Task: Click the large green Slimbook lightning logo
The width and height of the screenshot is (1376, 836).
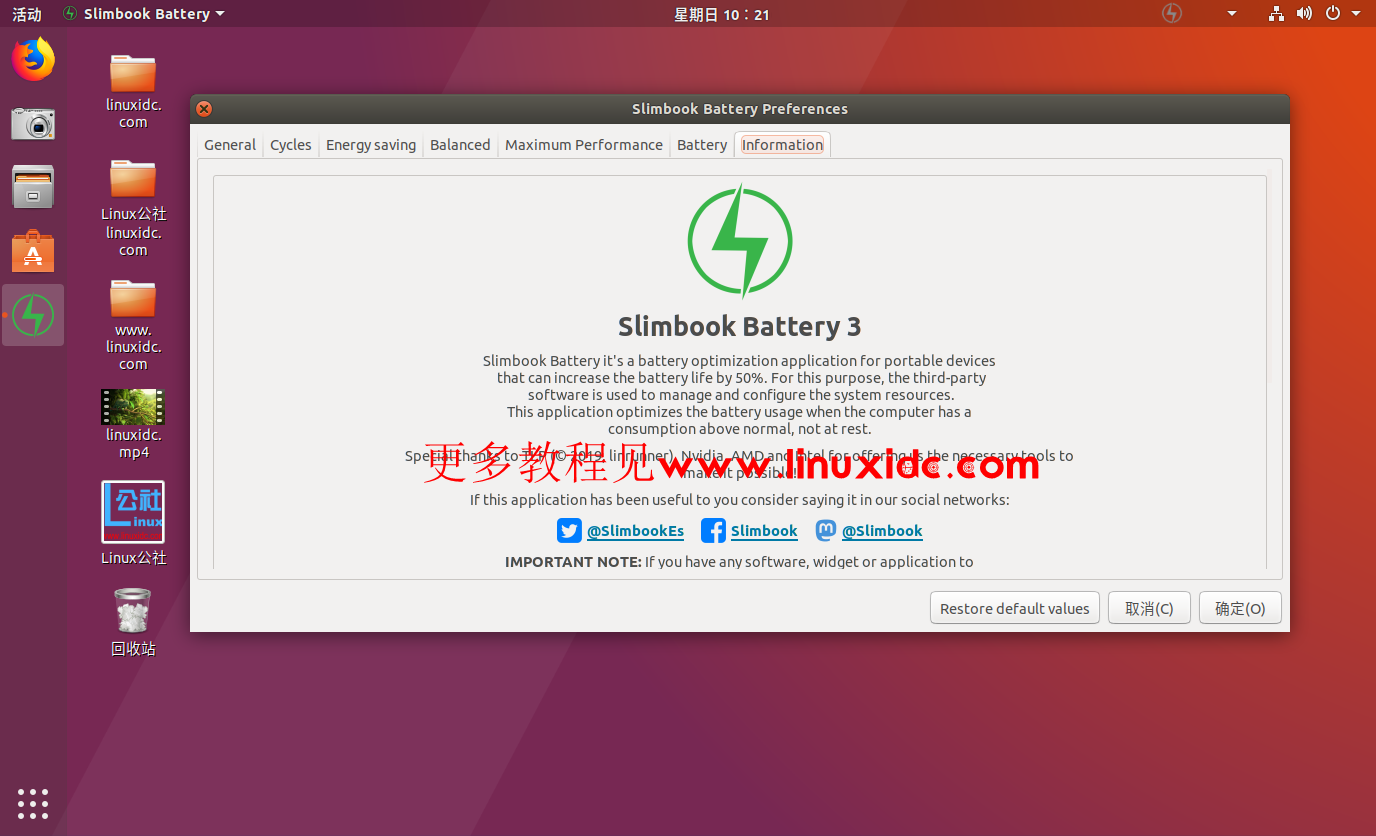Action: (740, 240)
